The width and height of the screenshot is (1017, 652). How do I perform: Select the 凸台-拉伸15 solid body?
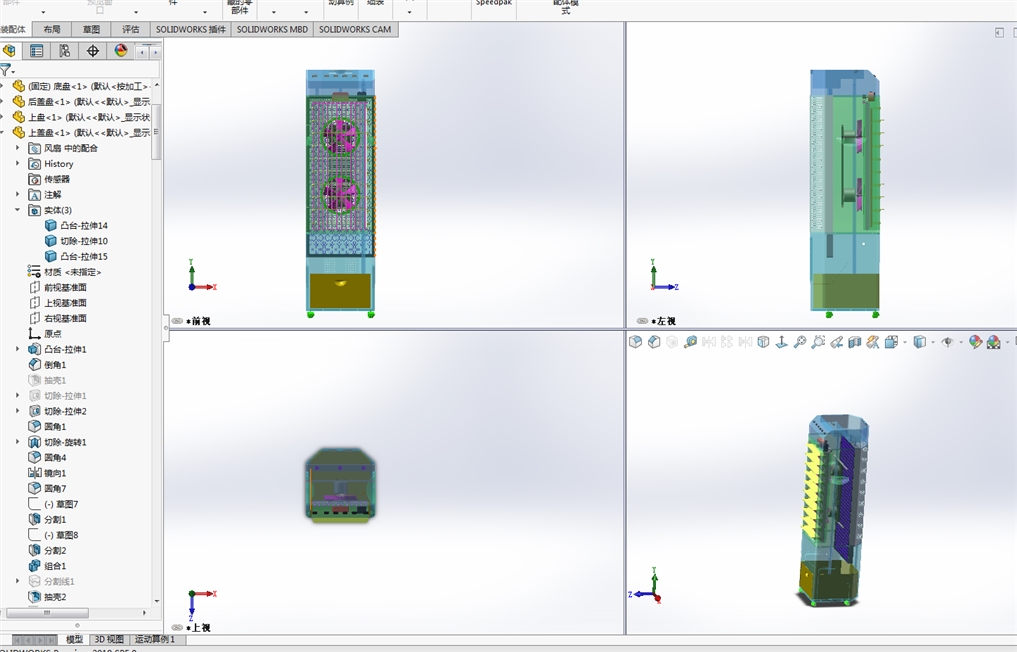click(x=76, y=256)
